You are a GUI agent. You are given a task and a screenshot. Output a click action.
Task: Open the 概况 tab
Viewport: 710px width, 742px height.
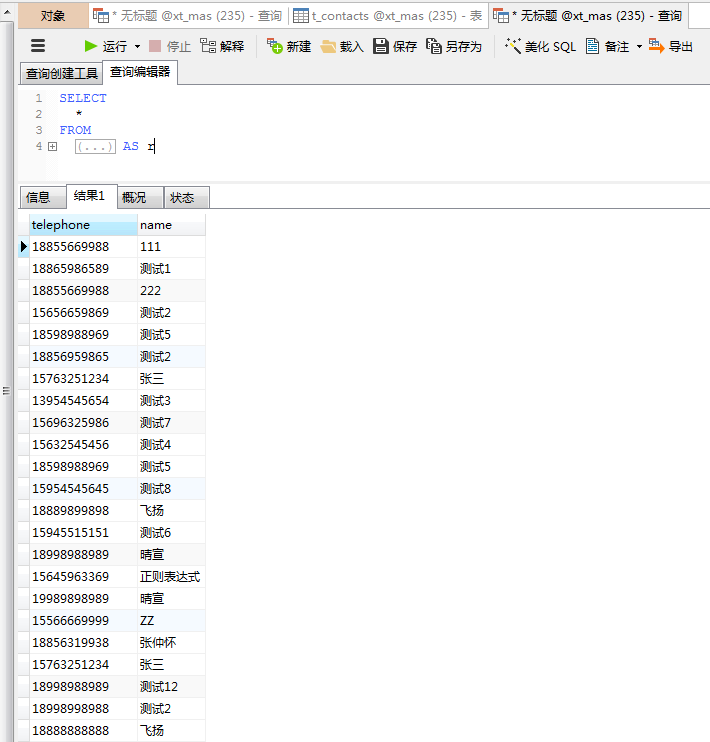[x=140, y=197]
